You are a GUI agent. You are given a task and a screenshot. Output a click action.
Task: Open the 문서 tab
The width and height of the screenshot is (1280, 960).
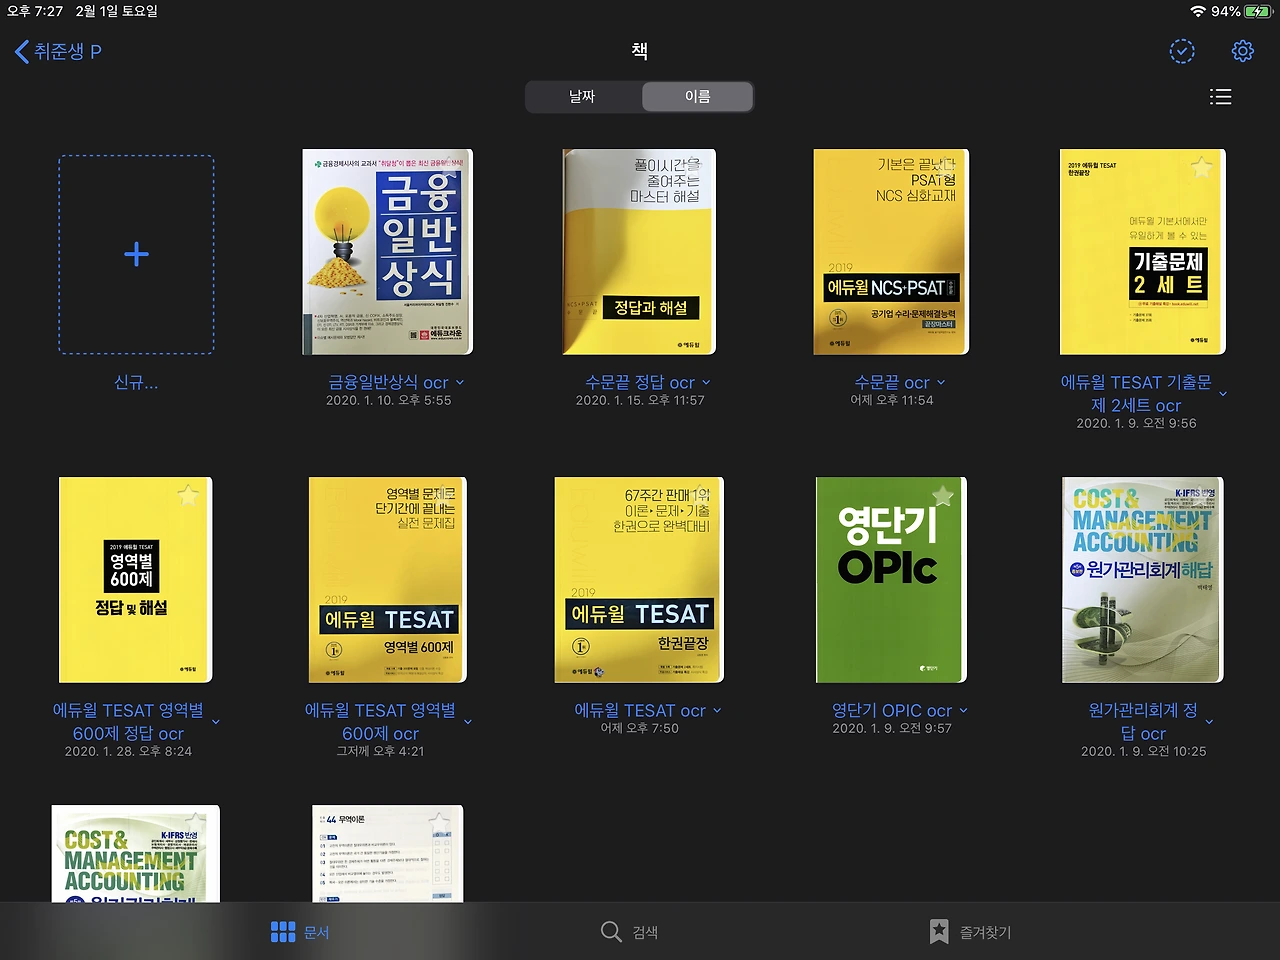(x=300, y=932)
